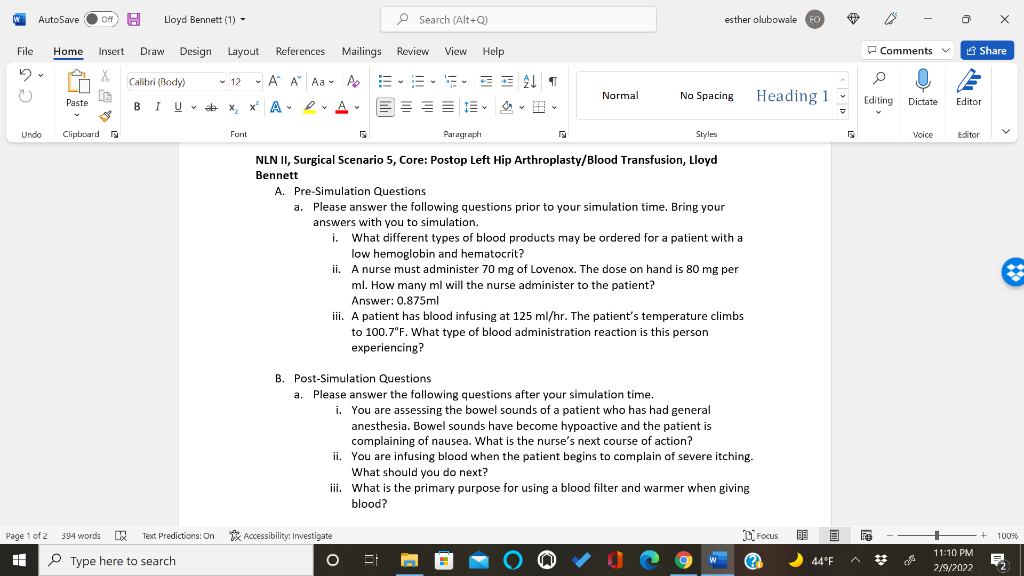Switch to the References tab
The height and width of the screenshot is (576, 1024).
[x=300, y=51]
